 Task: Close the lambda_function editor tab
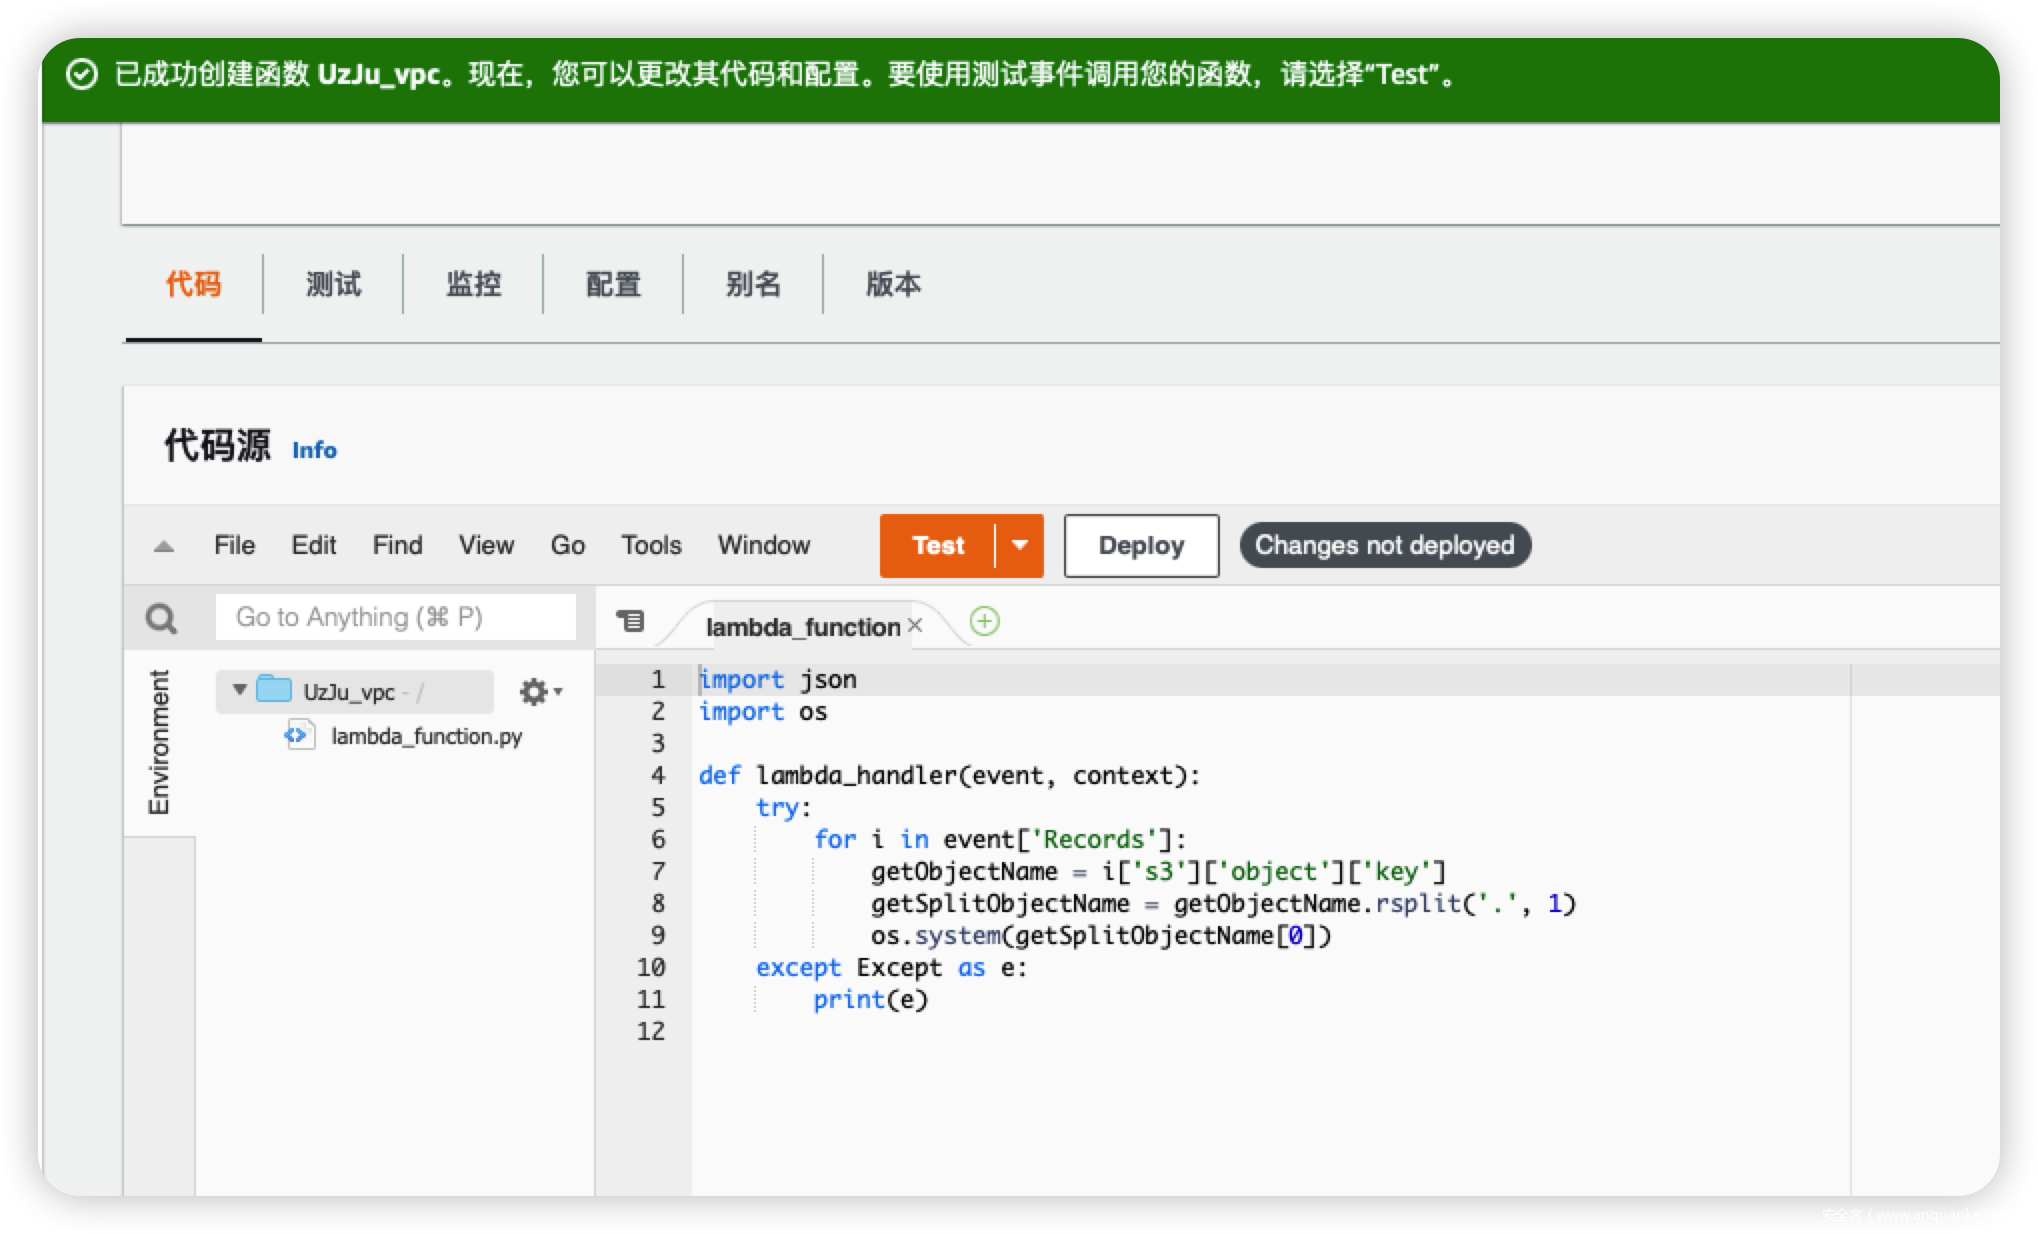click(x=915, y=626)
